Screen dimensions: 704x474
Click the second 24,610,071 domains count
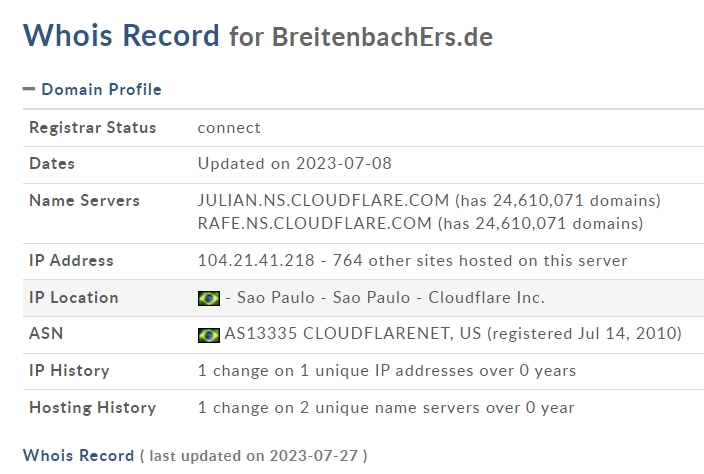541,224
